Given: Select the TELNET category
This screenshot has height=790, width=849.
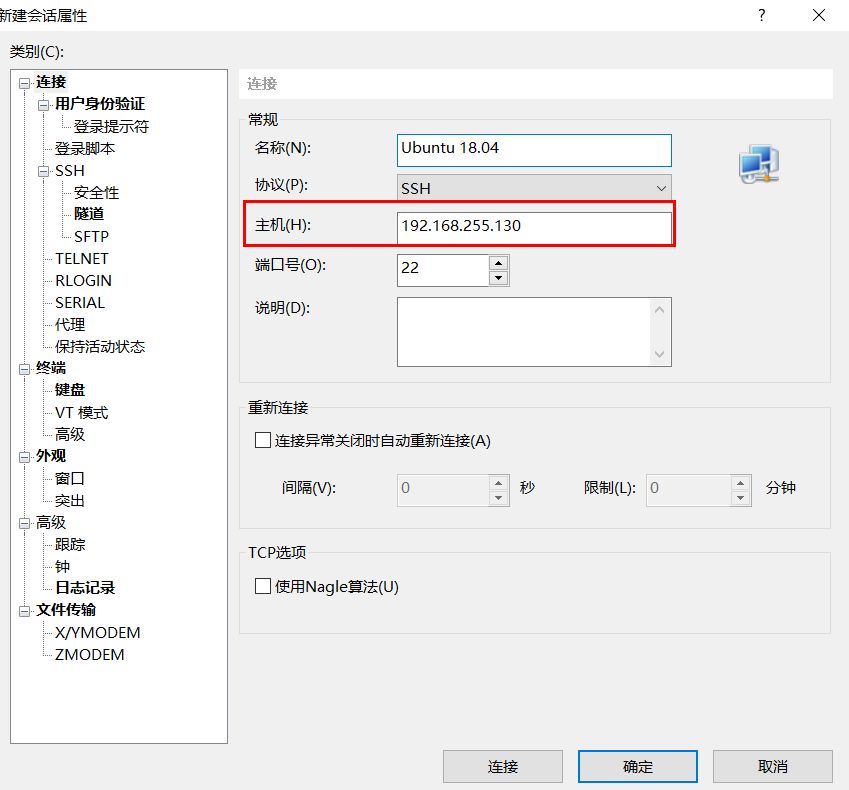Looking at the screenshot, I should [x=81, y=258].
